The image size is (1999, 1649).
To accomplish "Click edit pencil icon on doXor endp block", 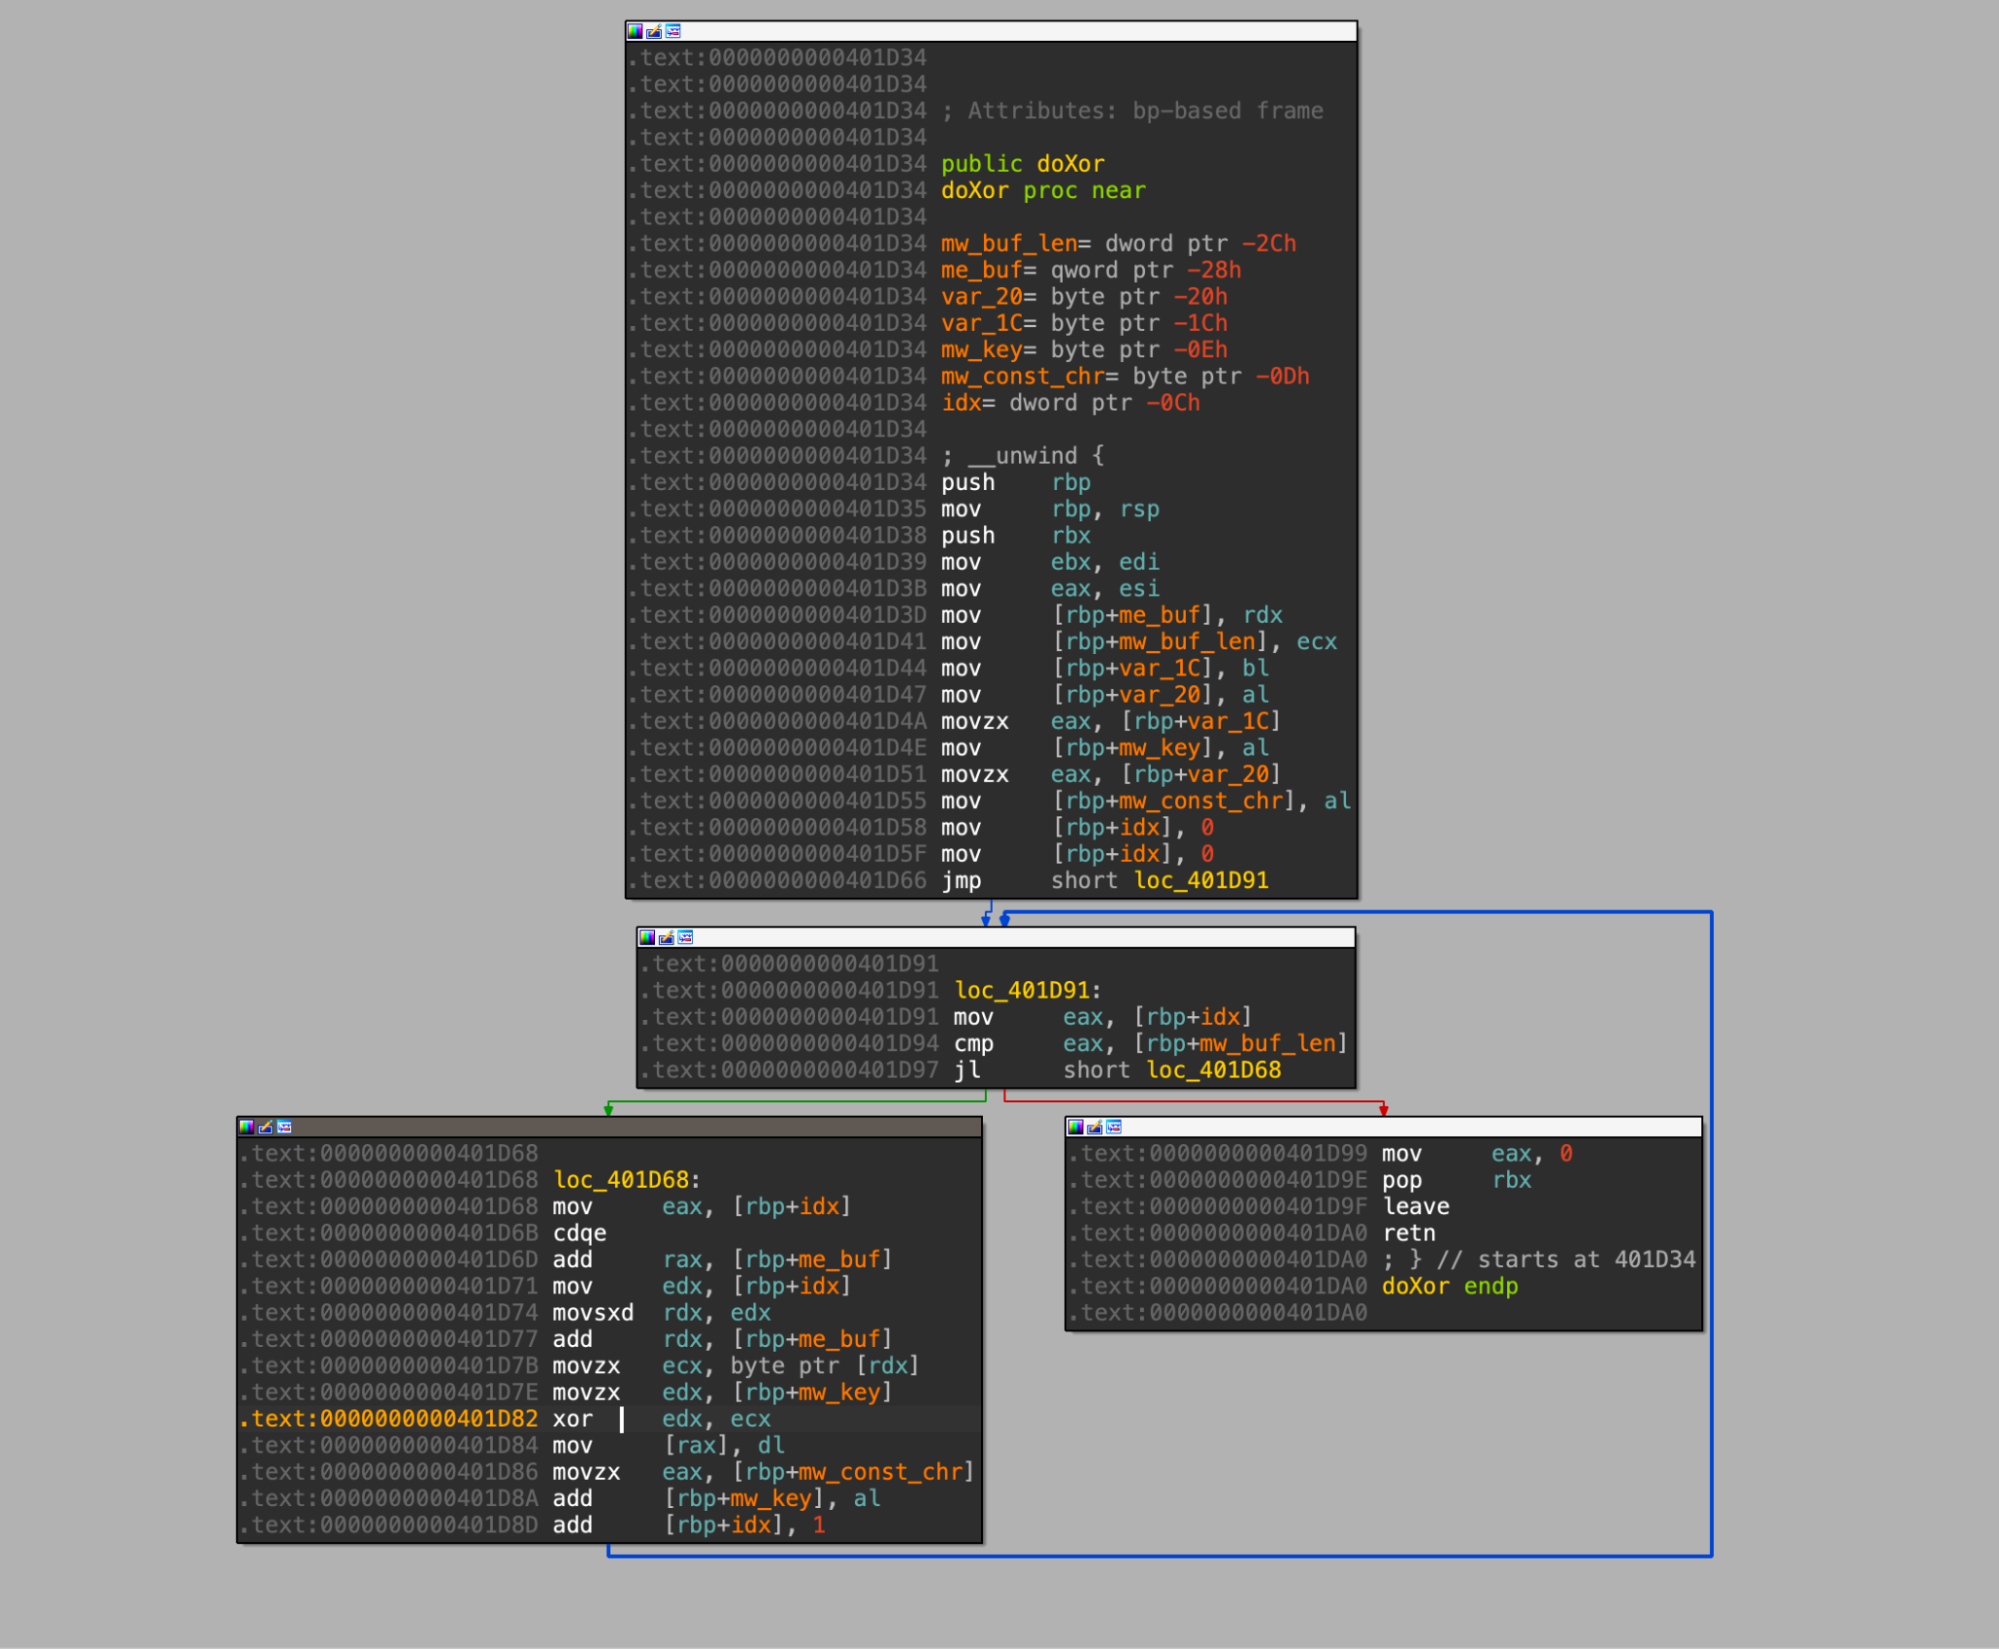I will click(x=1095, y=1127).
